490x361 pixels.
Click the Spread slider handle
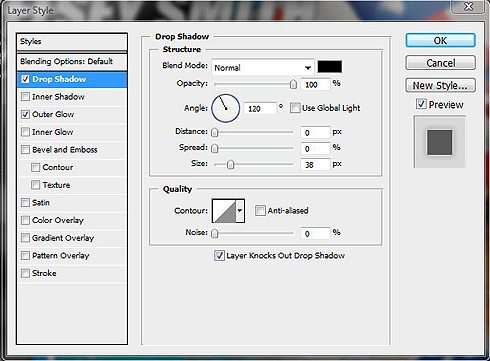tap(215, 148)
